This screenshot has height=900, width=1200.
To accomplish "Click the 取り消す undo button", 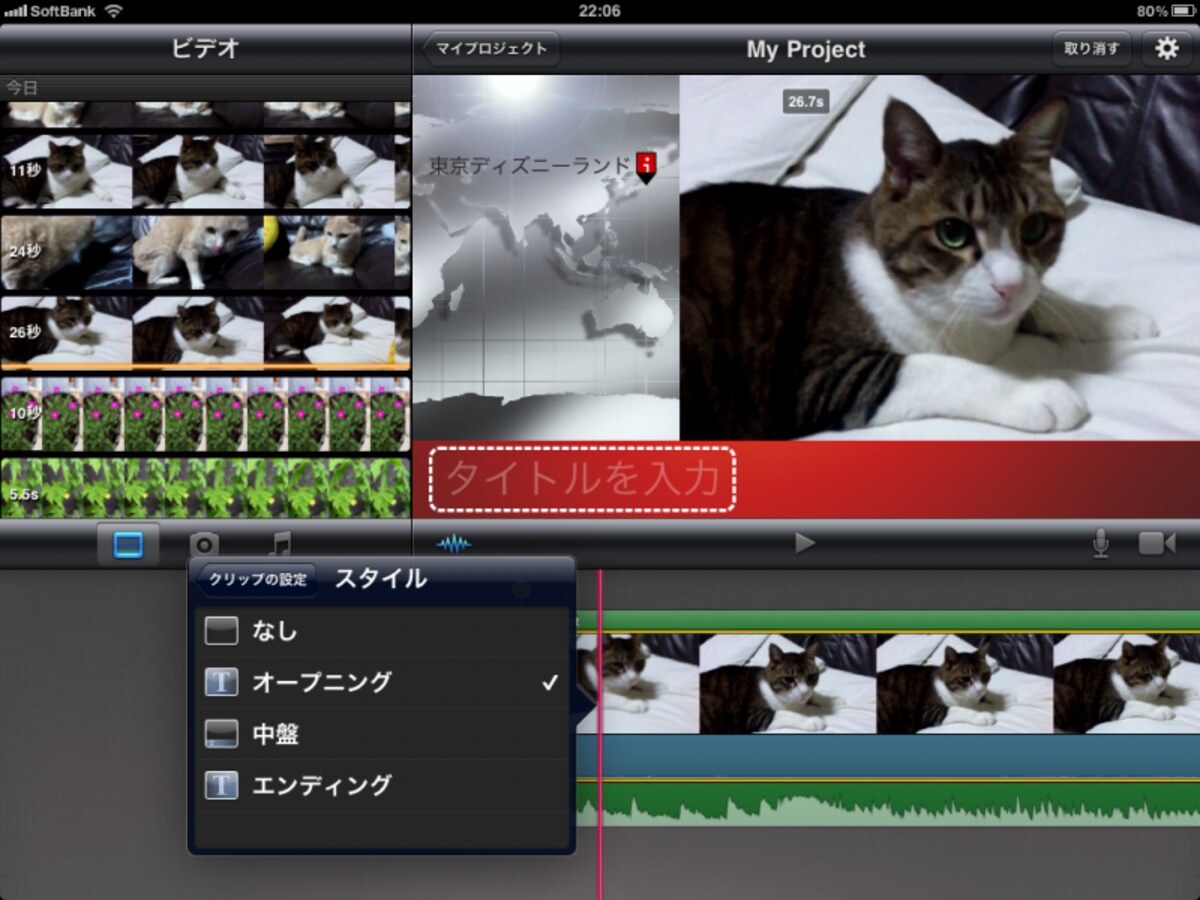I will click(1091, 49).
